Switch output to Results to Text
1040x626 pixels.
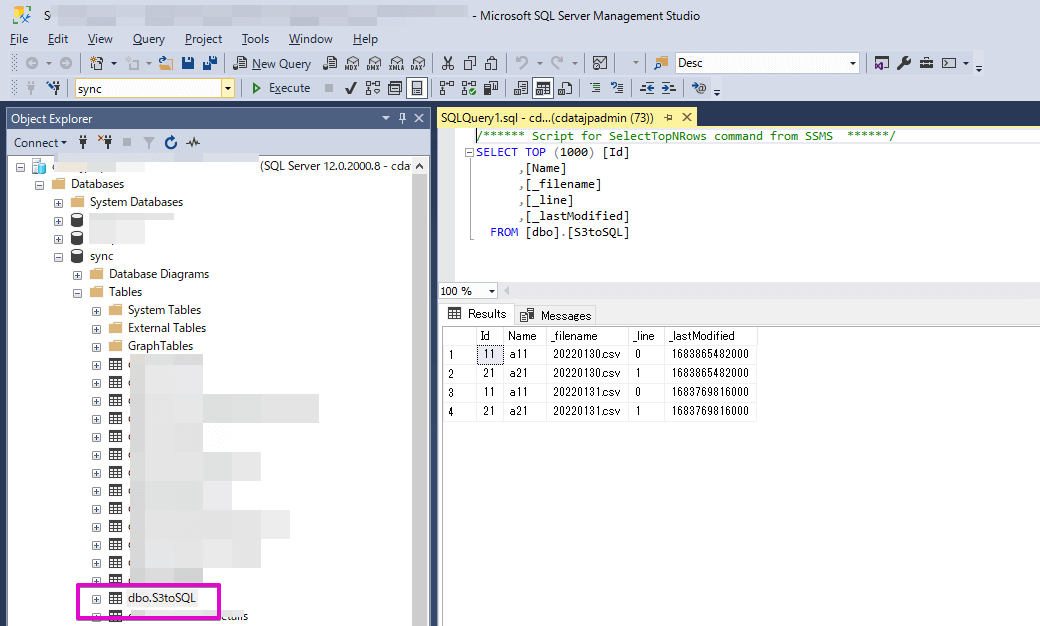pos(521,88)
